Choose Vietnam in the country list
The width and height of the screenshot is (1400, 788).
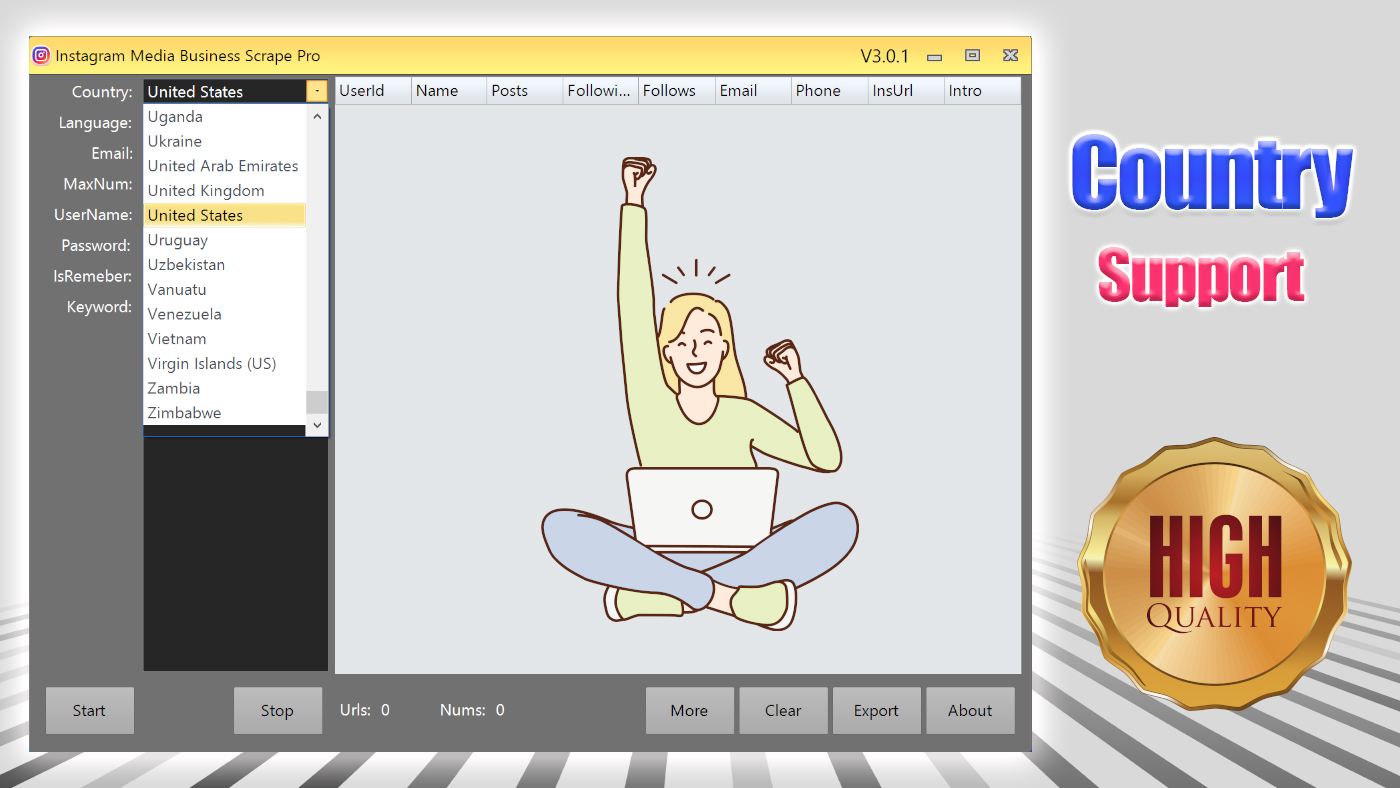(177, 339)
